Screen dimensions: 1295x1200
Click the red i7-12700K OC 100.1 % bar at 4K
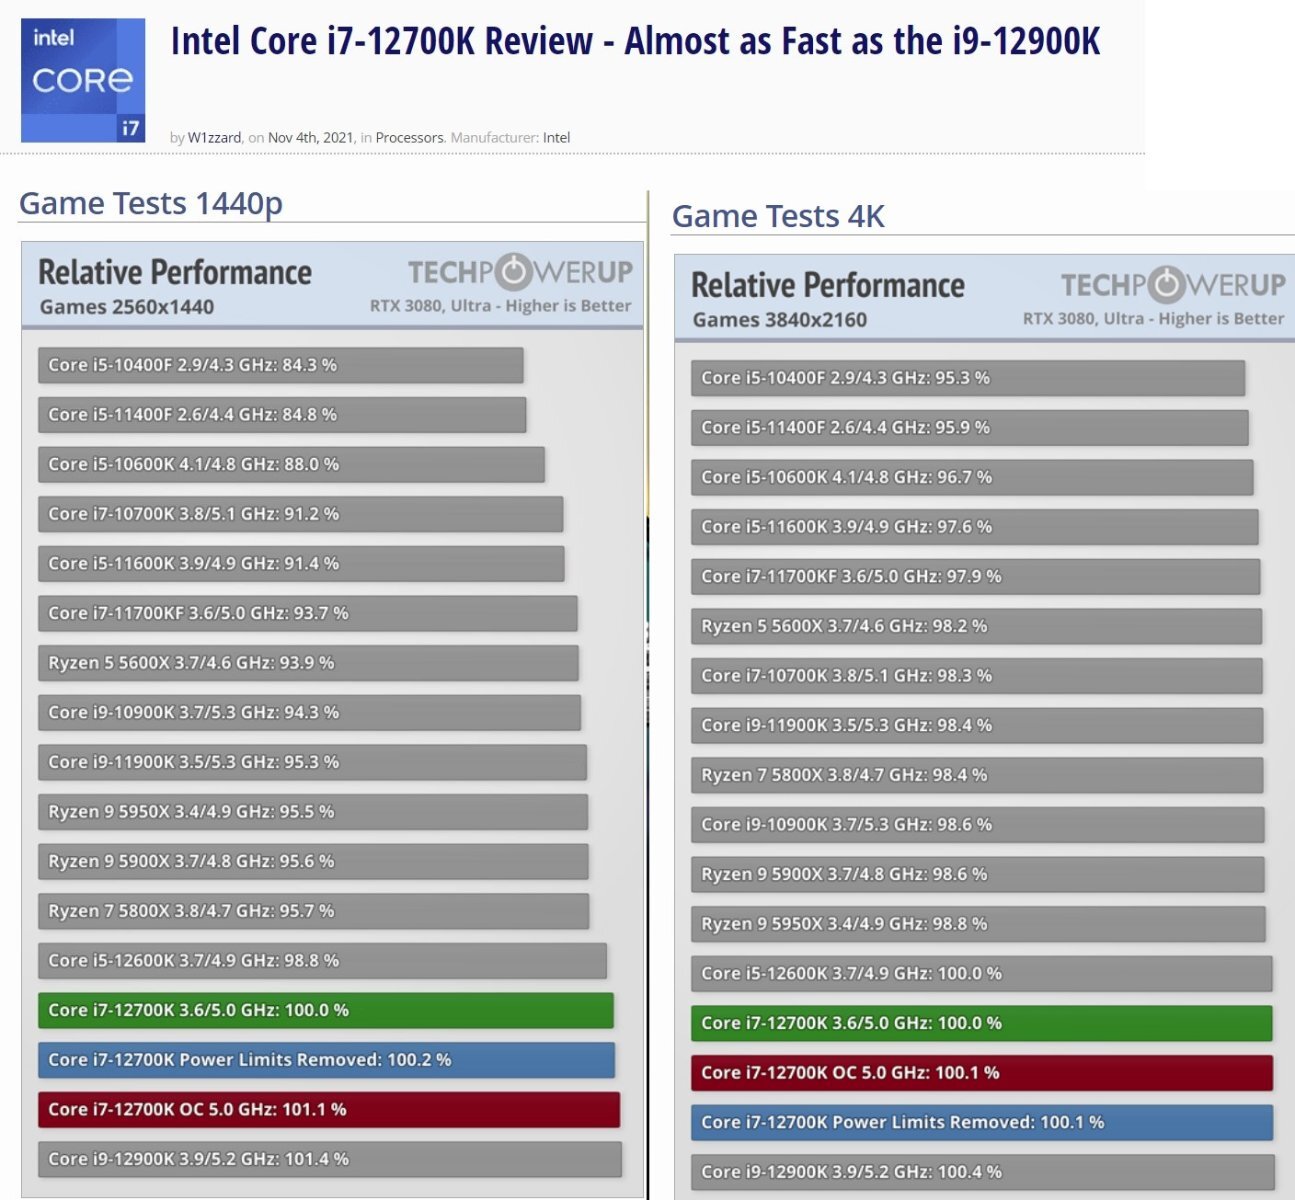tap(982, 1073)
